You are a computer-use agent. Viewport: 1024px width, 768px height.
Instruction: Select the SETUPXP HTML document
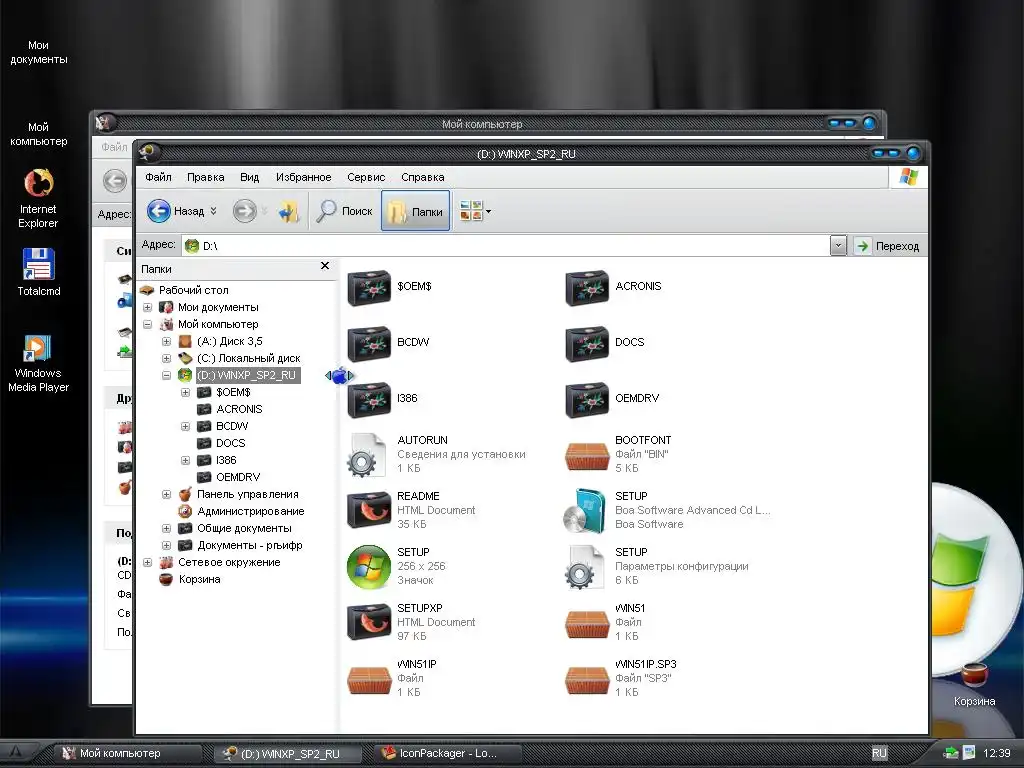411,622
